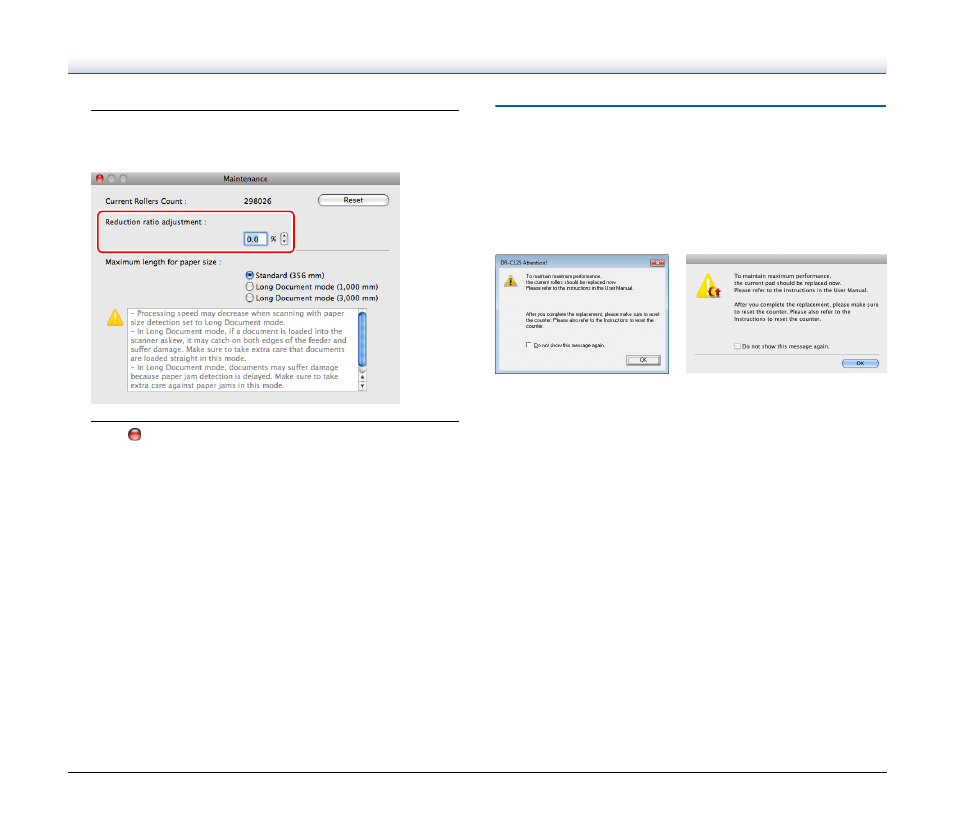Screen dimensions: 954x818
Task: Click the minimize button of Maintenance window
Action: tap(111, 178)
